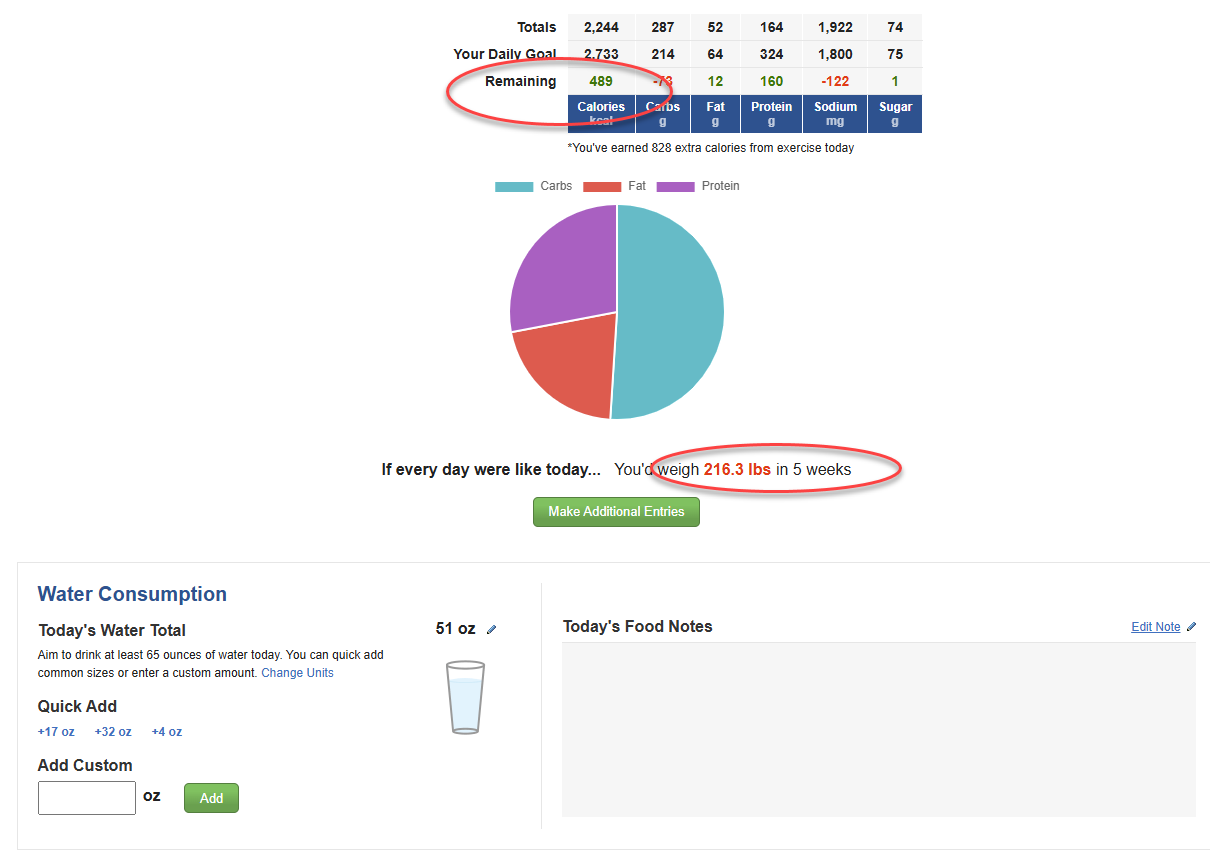Quick add +32 oz of water
1210x854 pixels.
[113, 732]
